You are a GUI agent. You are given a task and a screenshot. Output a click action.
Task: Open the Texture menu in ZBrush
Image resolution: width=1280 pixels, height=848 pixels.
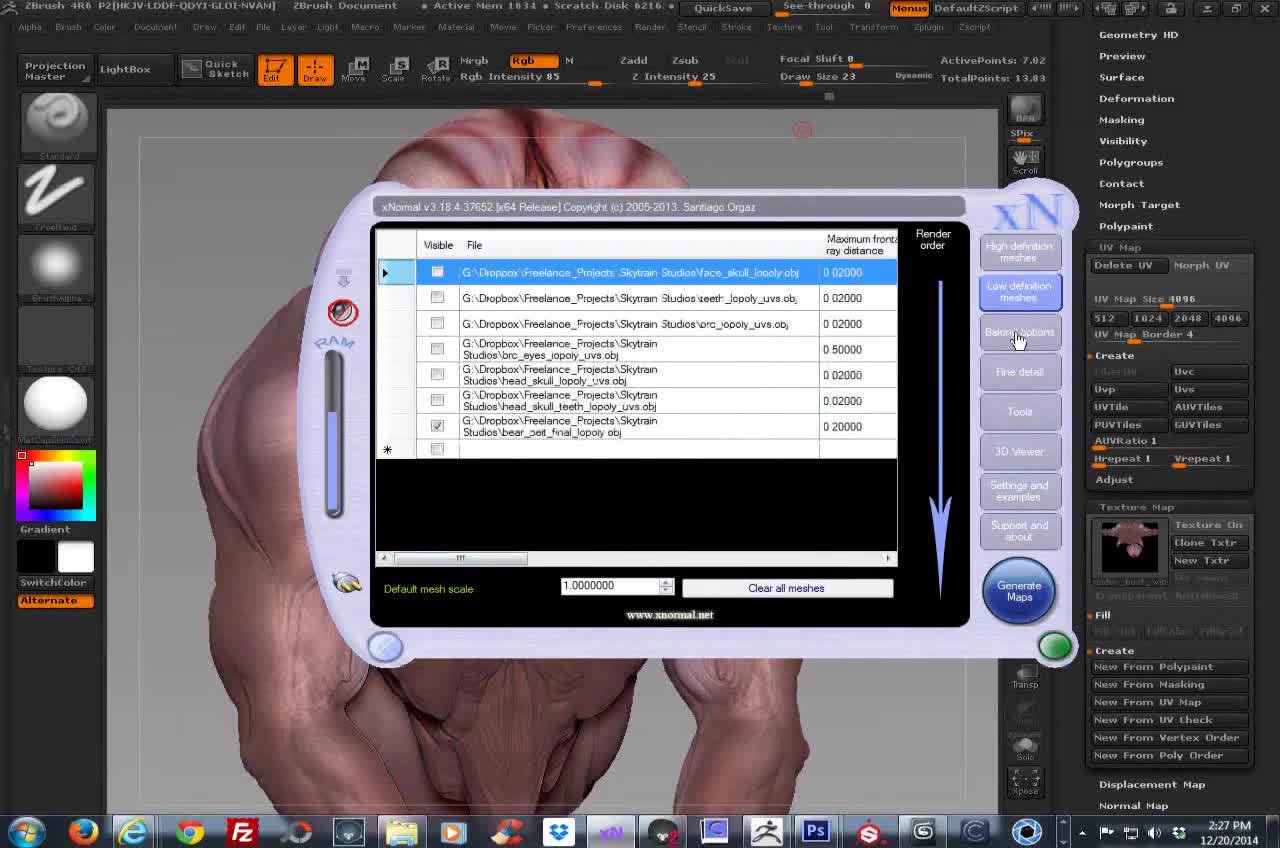click(785, 27)
